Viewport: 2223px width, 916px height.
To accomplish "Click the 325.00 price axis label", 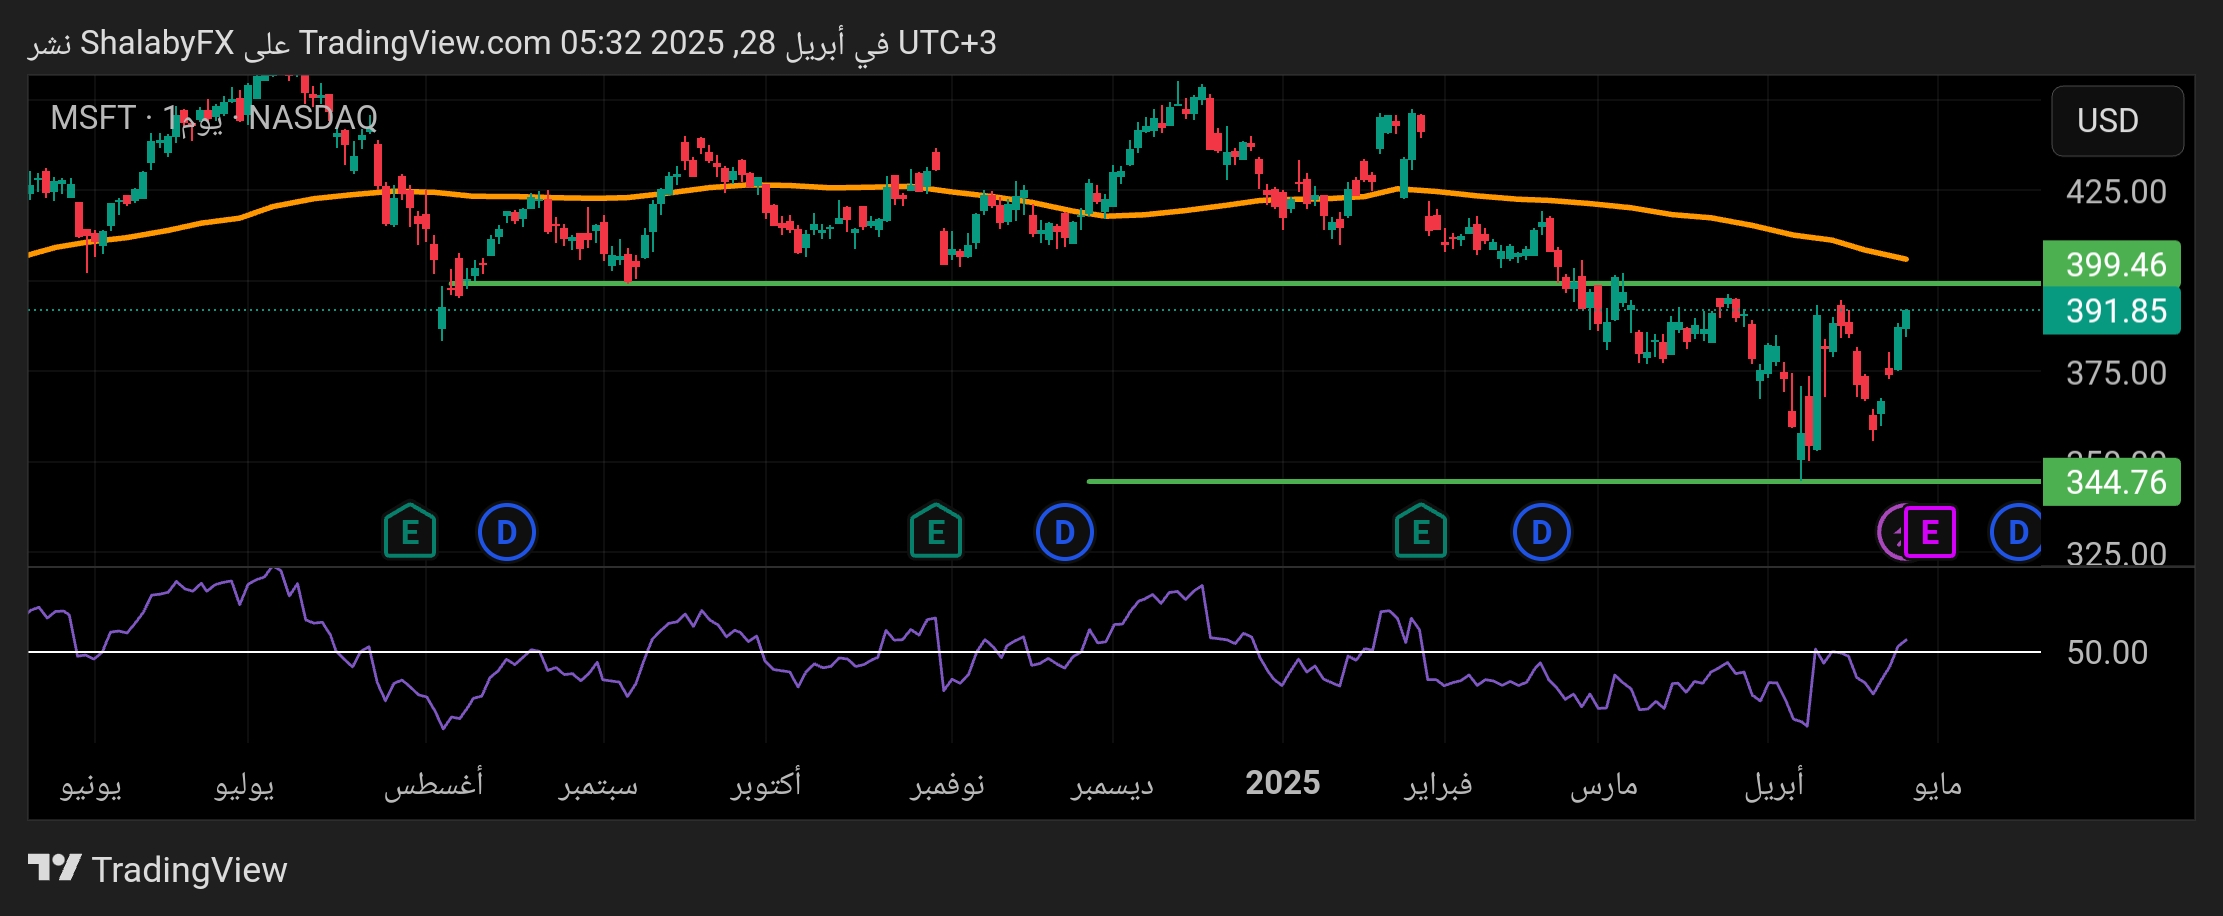I will click(2116, 553).
